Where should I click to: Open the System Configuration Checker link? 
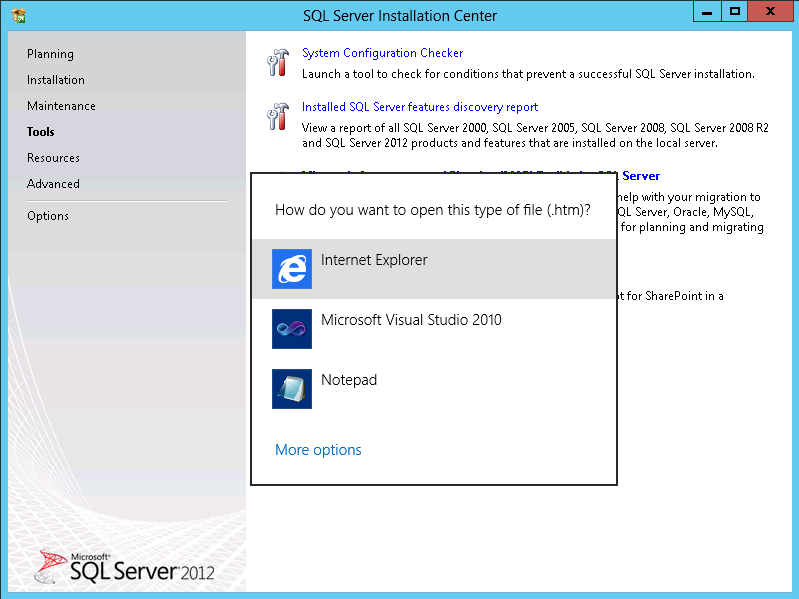point(383,53)
